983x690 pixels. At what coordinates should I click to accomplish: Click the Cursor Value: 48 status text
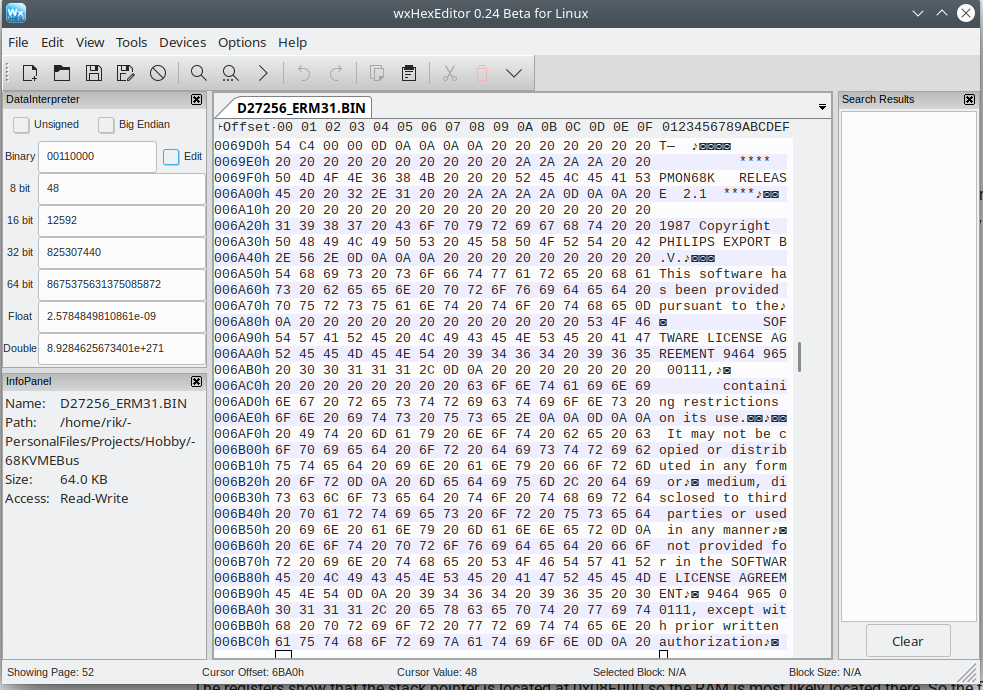[x=437, y=672]
